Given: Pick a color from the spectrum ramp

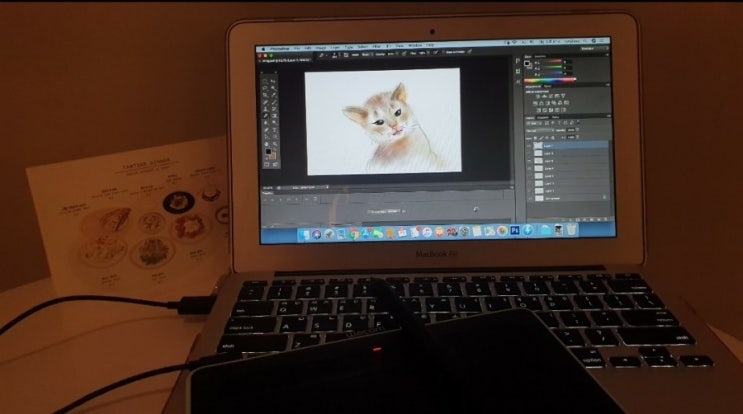Looking at the screenshot, I should 550,81.
